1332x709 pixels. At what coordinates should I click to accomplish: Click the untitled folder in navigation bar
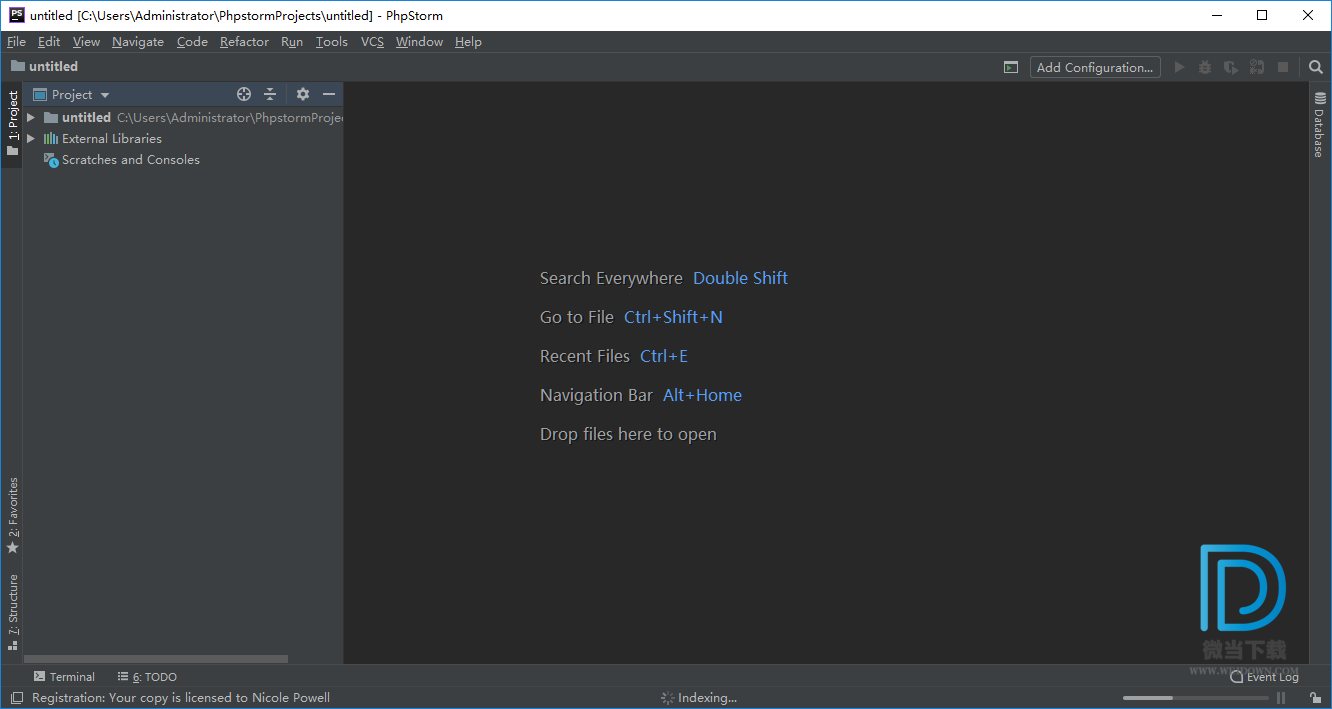[44, 67]
